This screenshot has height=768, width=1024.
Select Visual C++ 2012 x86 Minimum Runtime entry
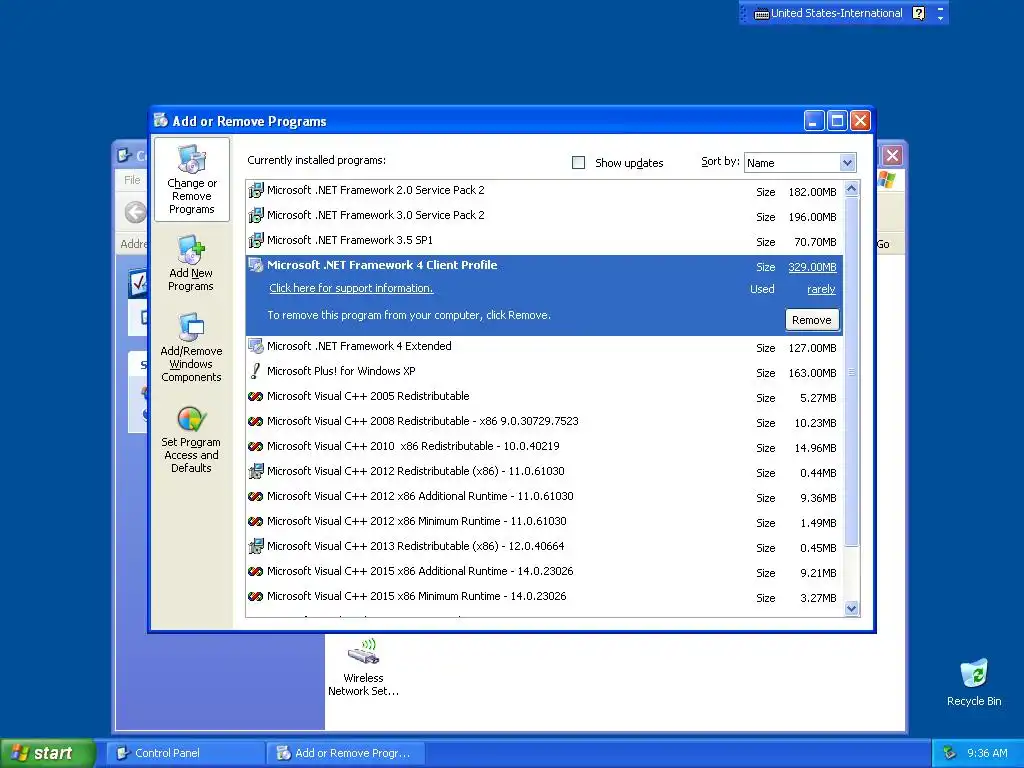tap(545, 522)
